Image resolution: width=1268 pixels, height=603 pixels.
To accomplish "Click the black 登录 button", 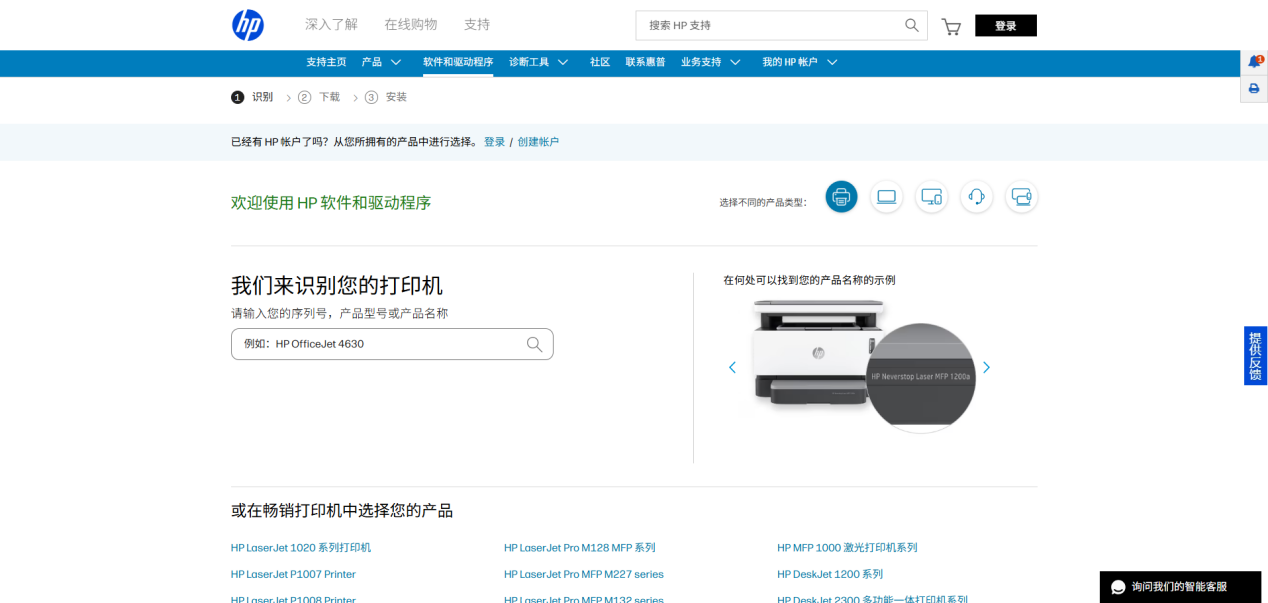I will pyautogui.click(x=1005, y=26).
